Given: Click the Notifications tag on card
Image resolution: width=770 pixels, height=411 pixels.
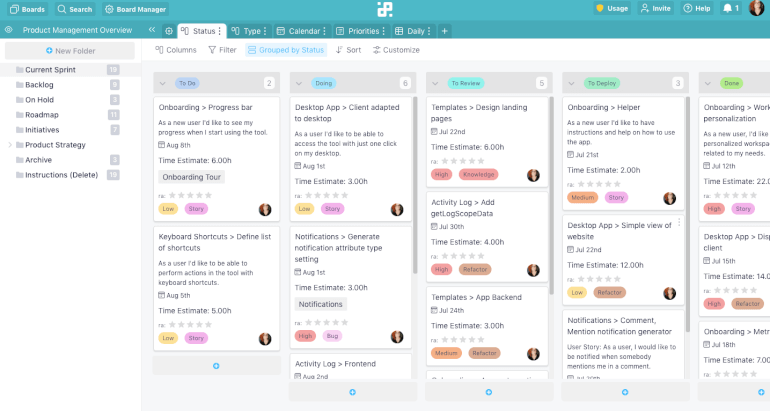Looking at the screenshot, I should (x=320, y=304).
